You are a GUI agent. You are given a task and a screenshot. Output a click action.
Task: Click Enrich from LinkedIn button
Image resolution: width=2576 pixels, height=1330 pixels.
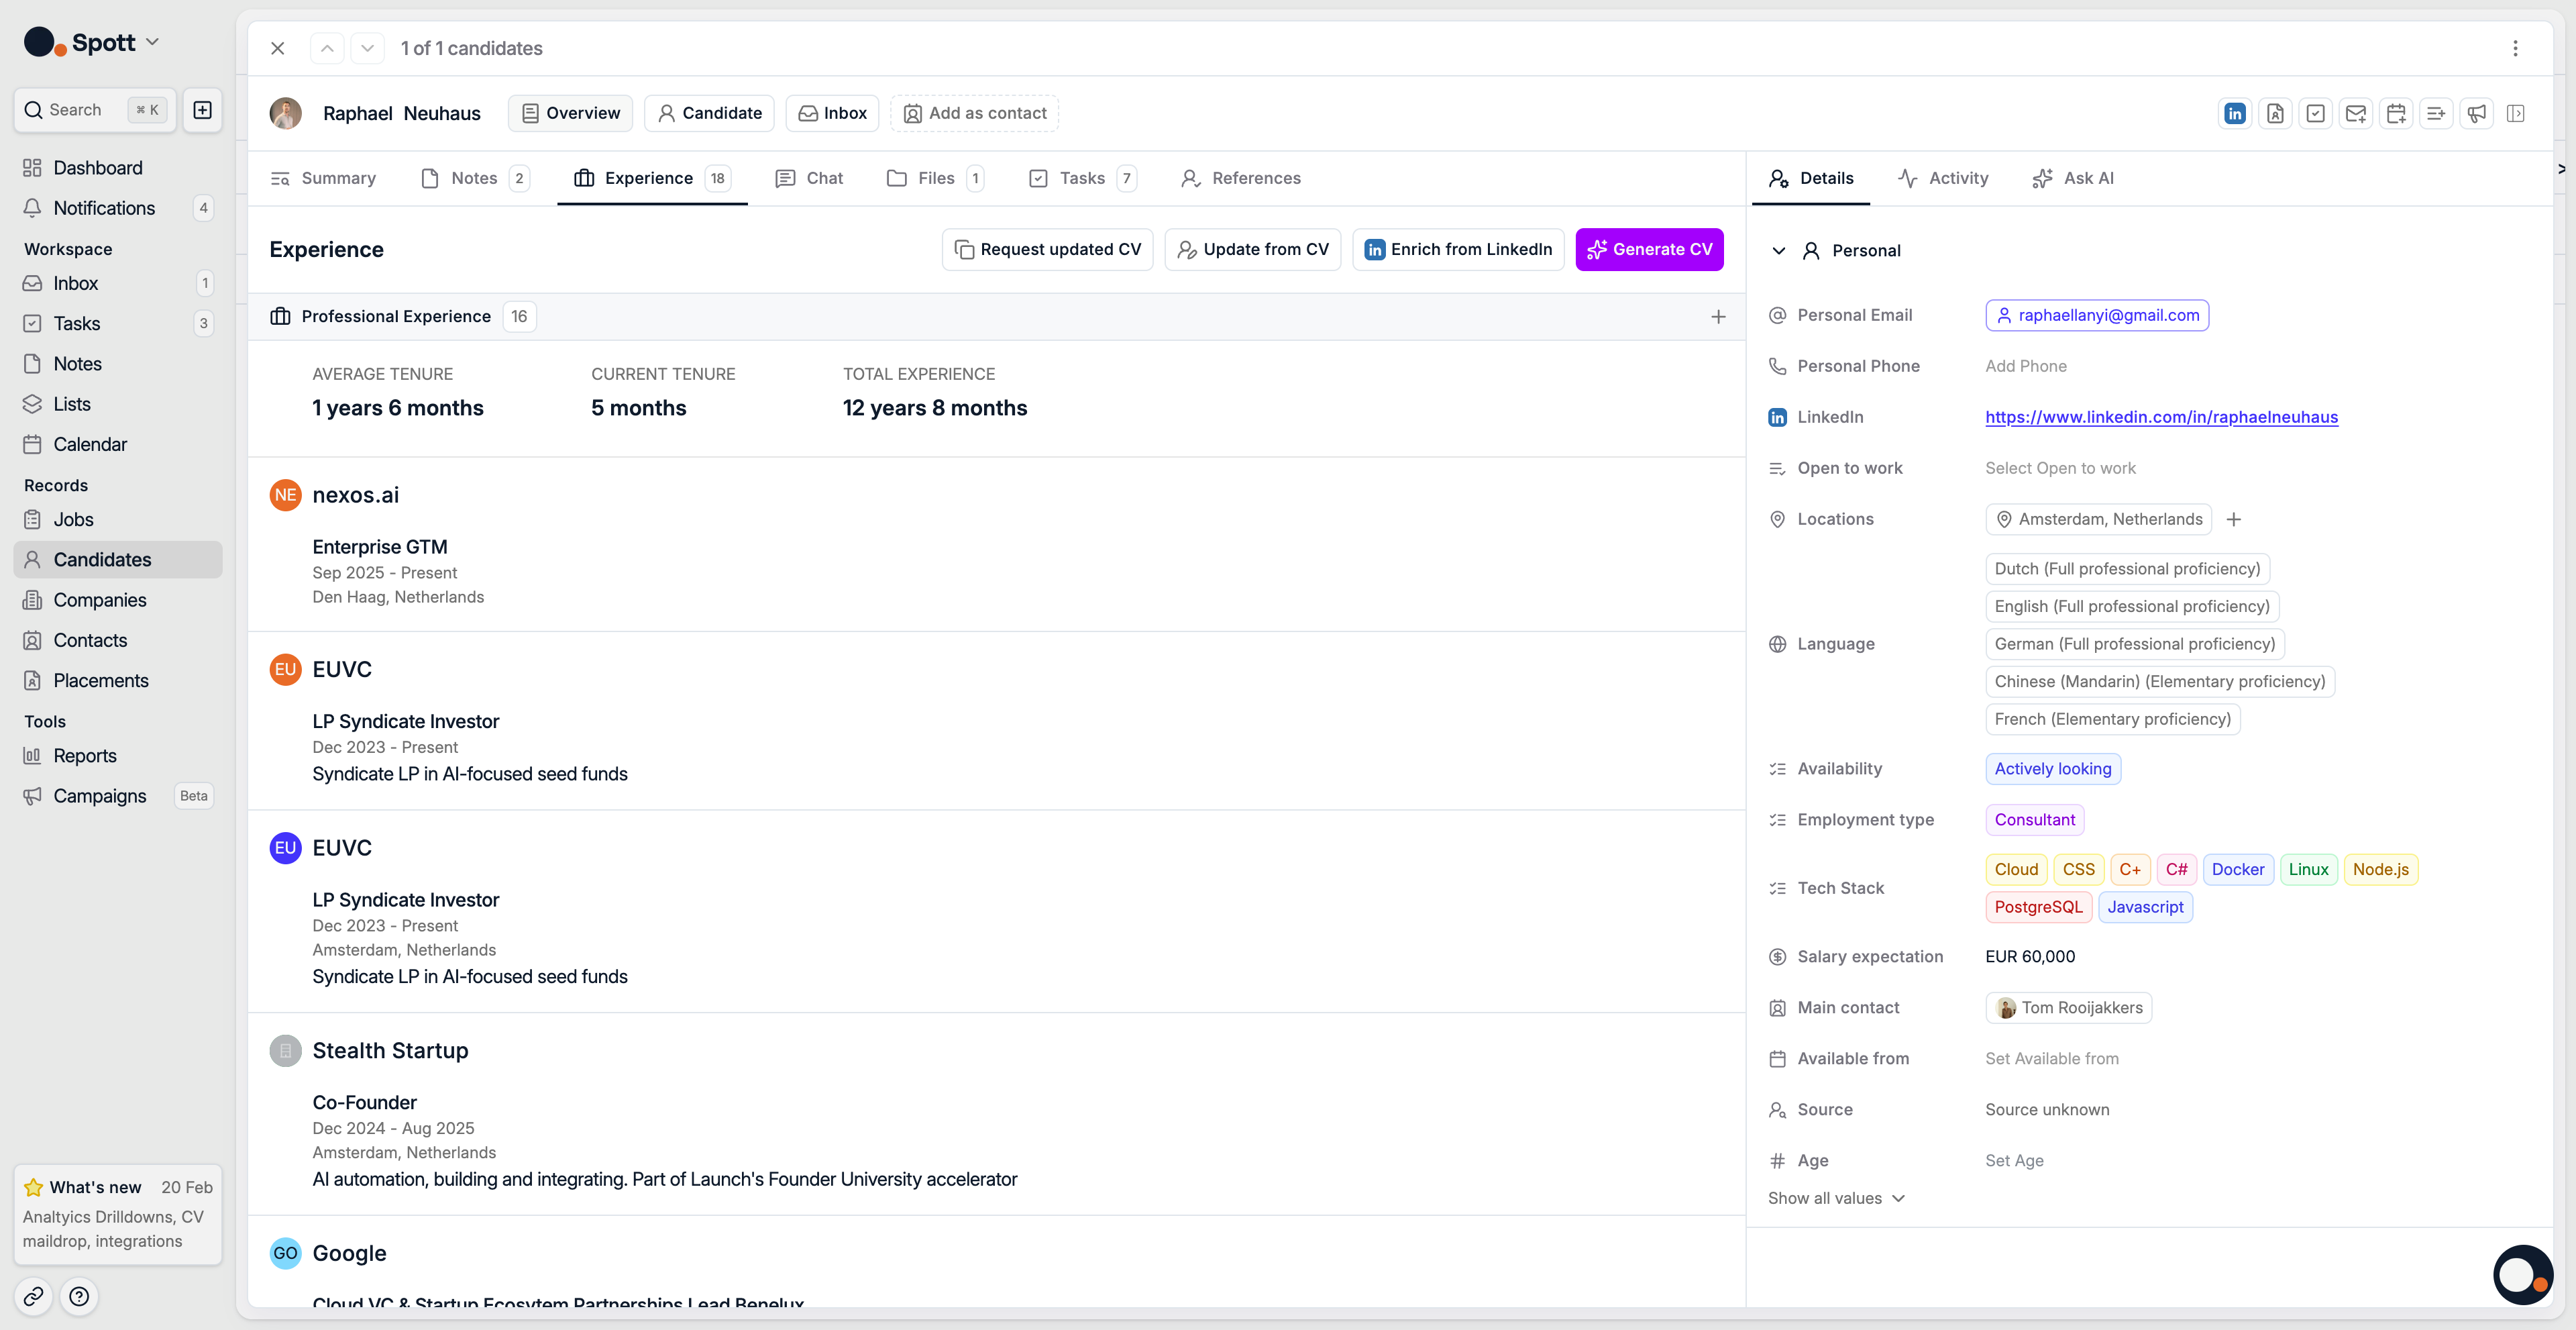point(1458,250)
